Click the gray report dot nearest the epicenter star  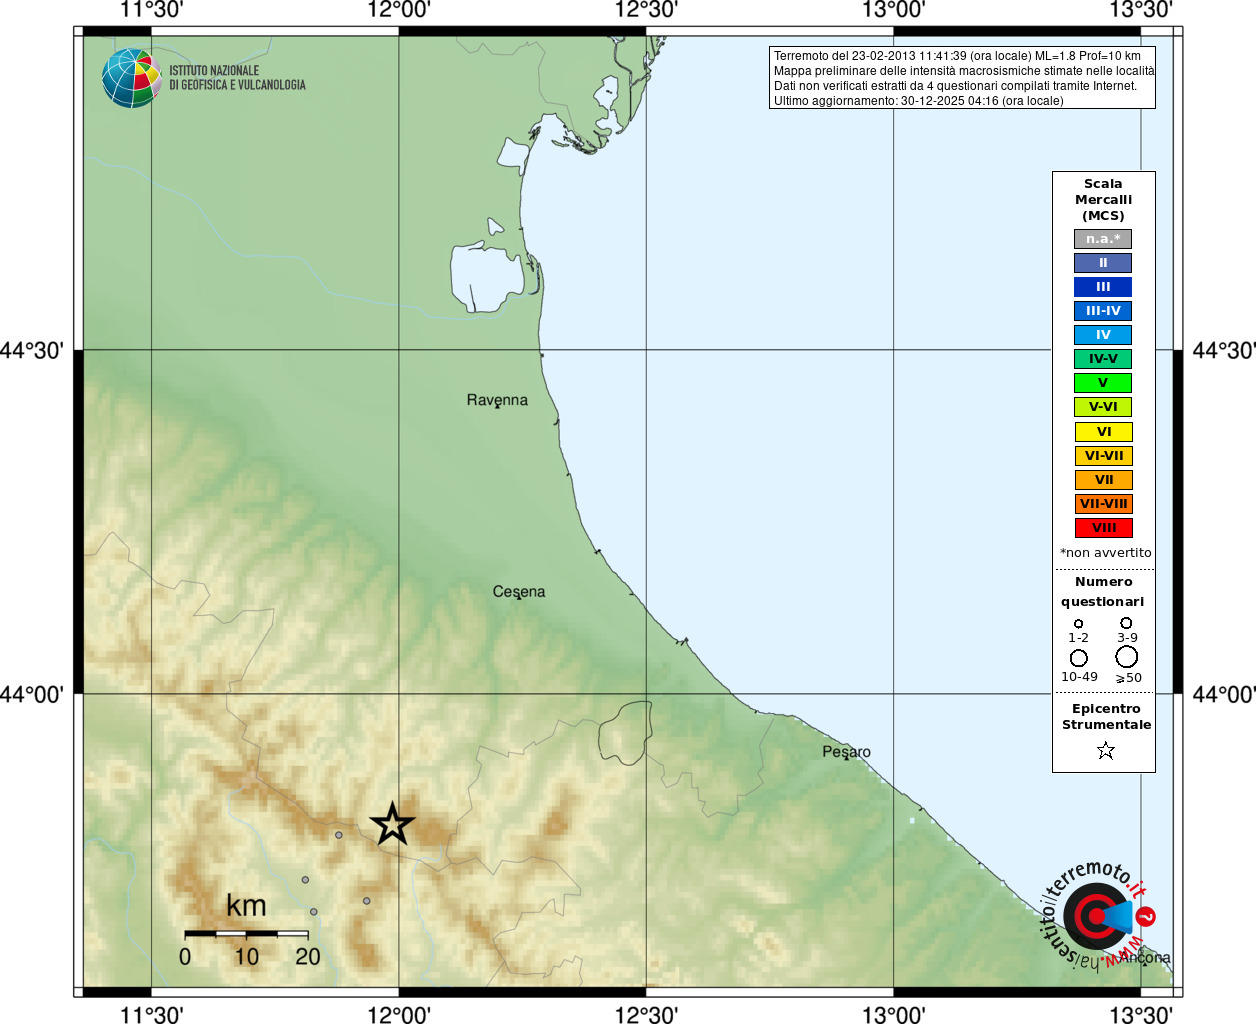(339, 835)
